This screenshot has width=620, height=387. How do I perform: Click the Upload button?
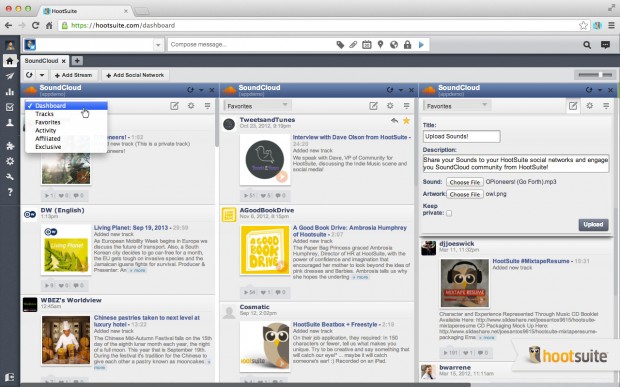pos(593,225)
